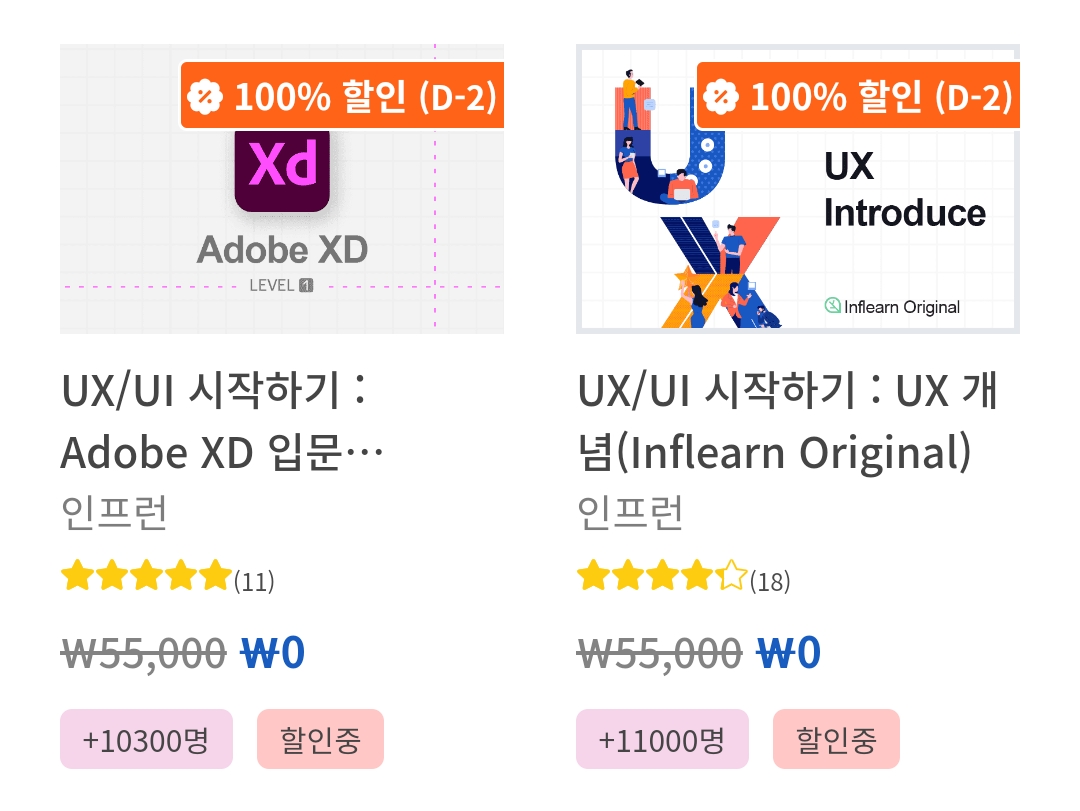The image size is (1080, 811).
Task: Click the Inflearn Original leaf icon
Action: [832, 305]
